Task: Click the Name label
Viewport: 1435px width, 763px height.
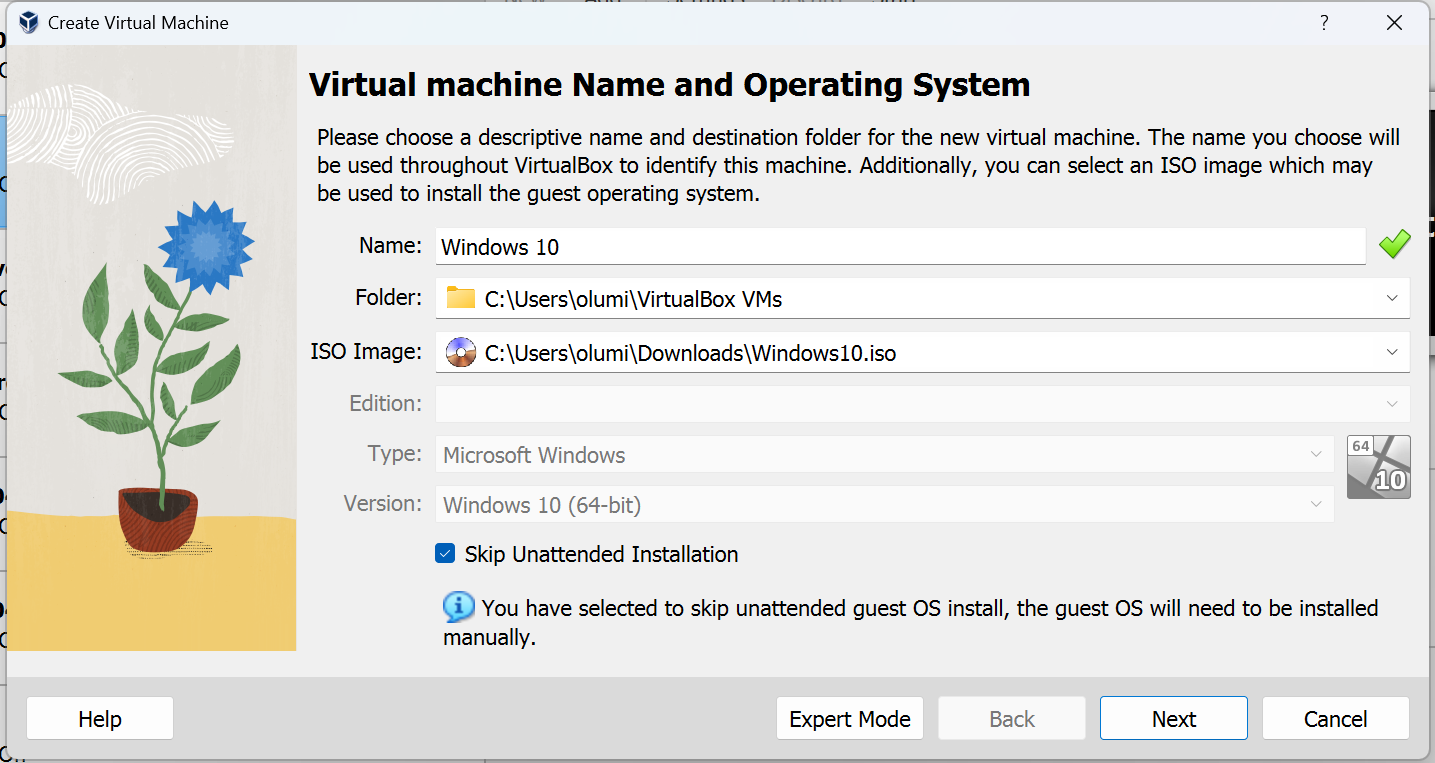Action: (x=391, y=245)
